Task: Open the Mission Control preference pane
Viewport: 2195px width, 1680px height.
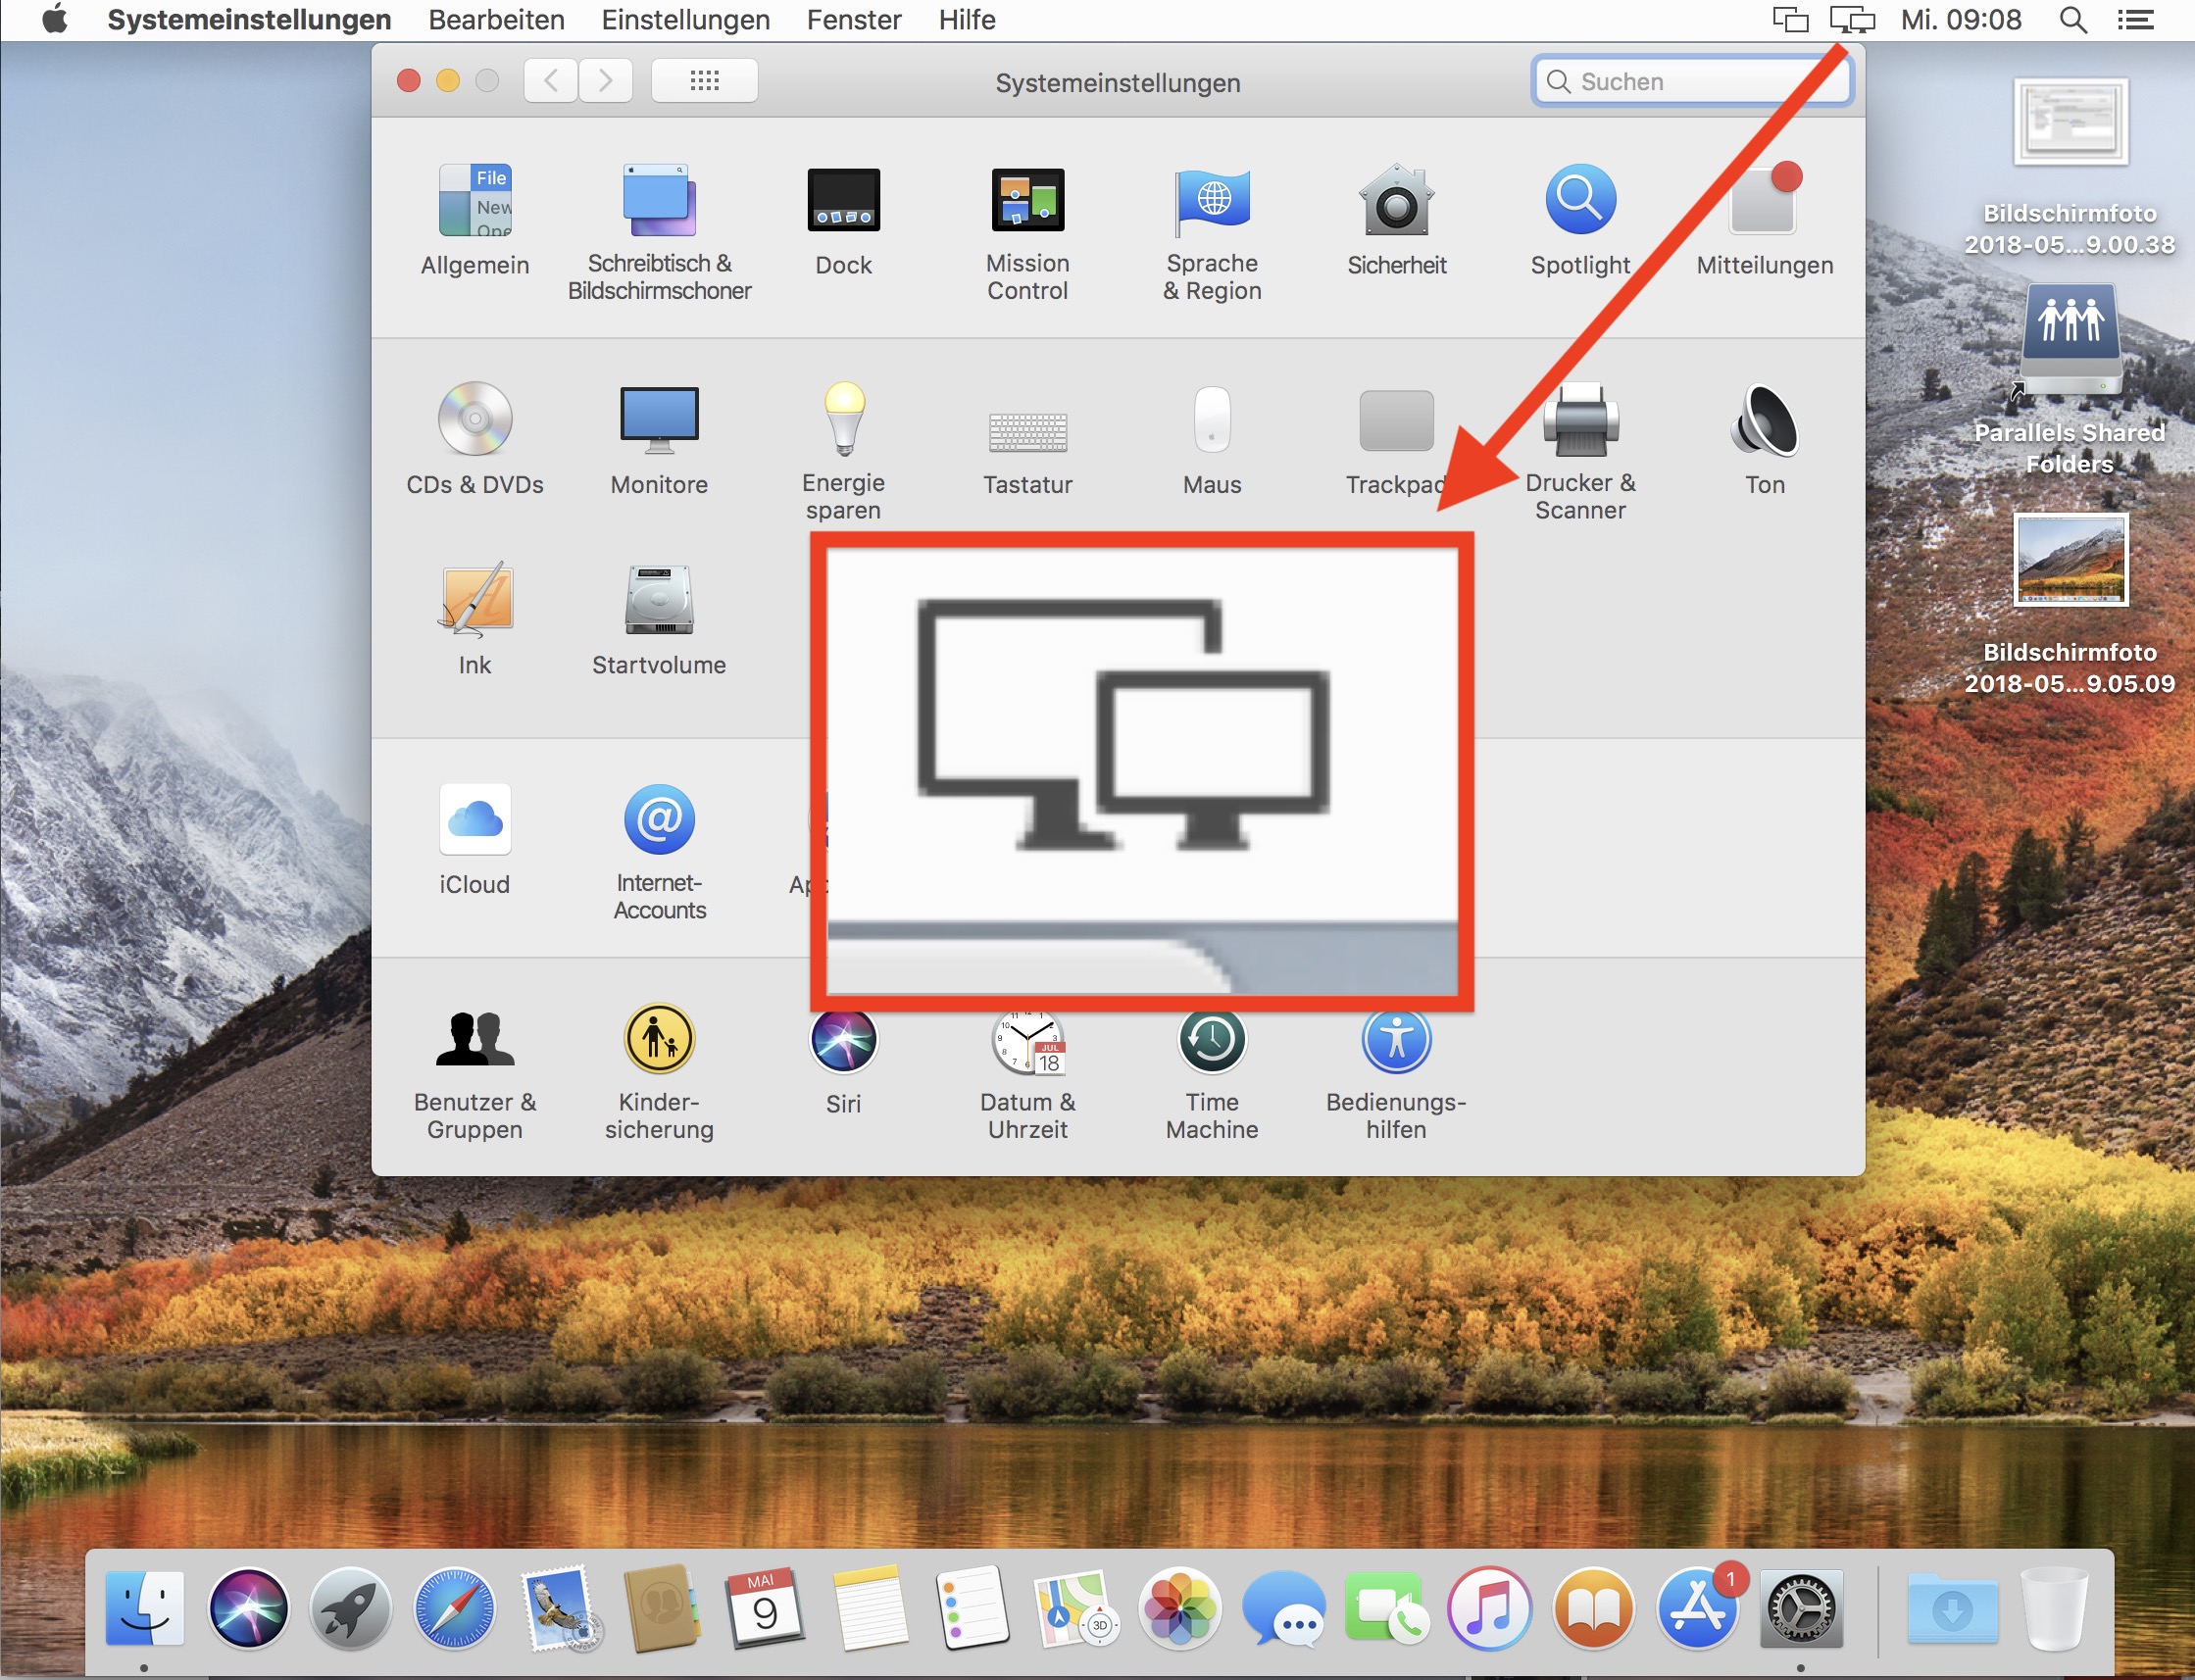Action: [1027, 201]
